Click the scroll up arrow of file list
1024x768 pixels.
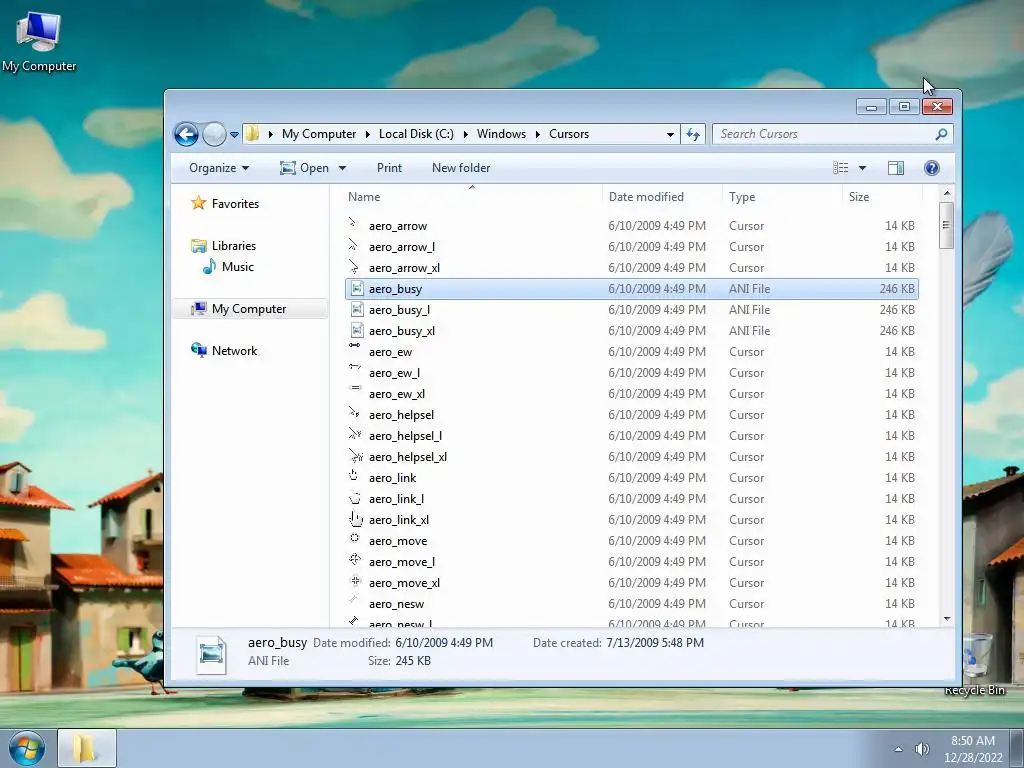point(947,194)
